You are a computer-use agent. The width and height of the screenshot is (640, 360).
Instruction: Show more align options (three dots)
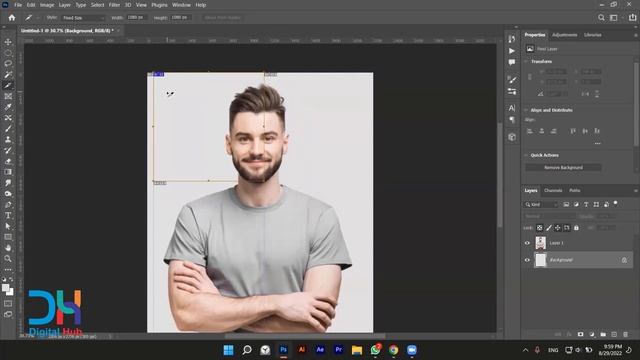click(x=598, y=143)
